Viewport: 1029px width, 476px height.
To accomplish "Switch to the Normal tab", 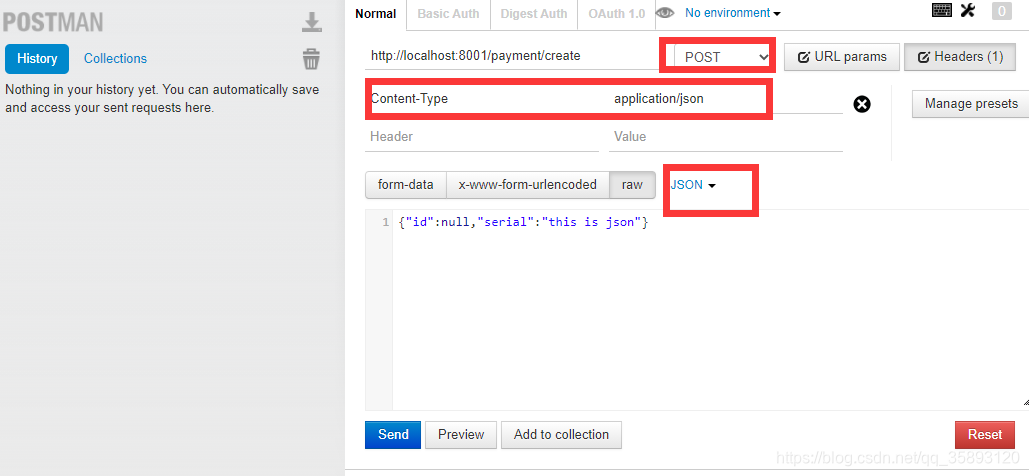I will pyautogui.click(x=376, y=14).
